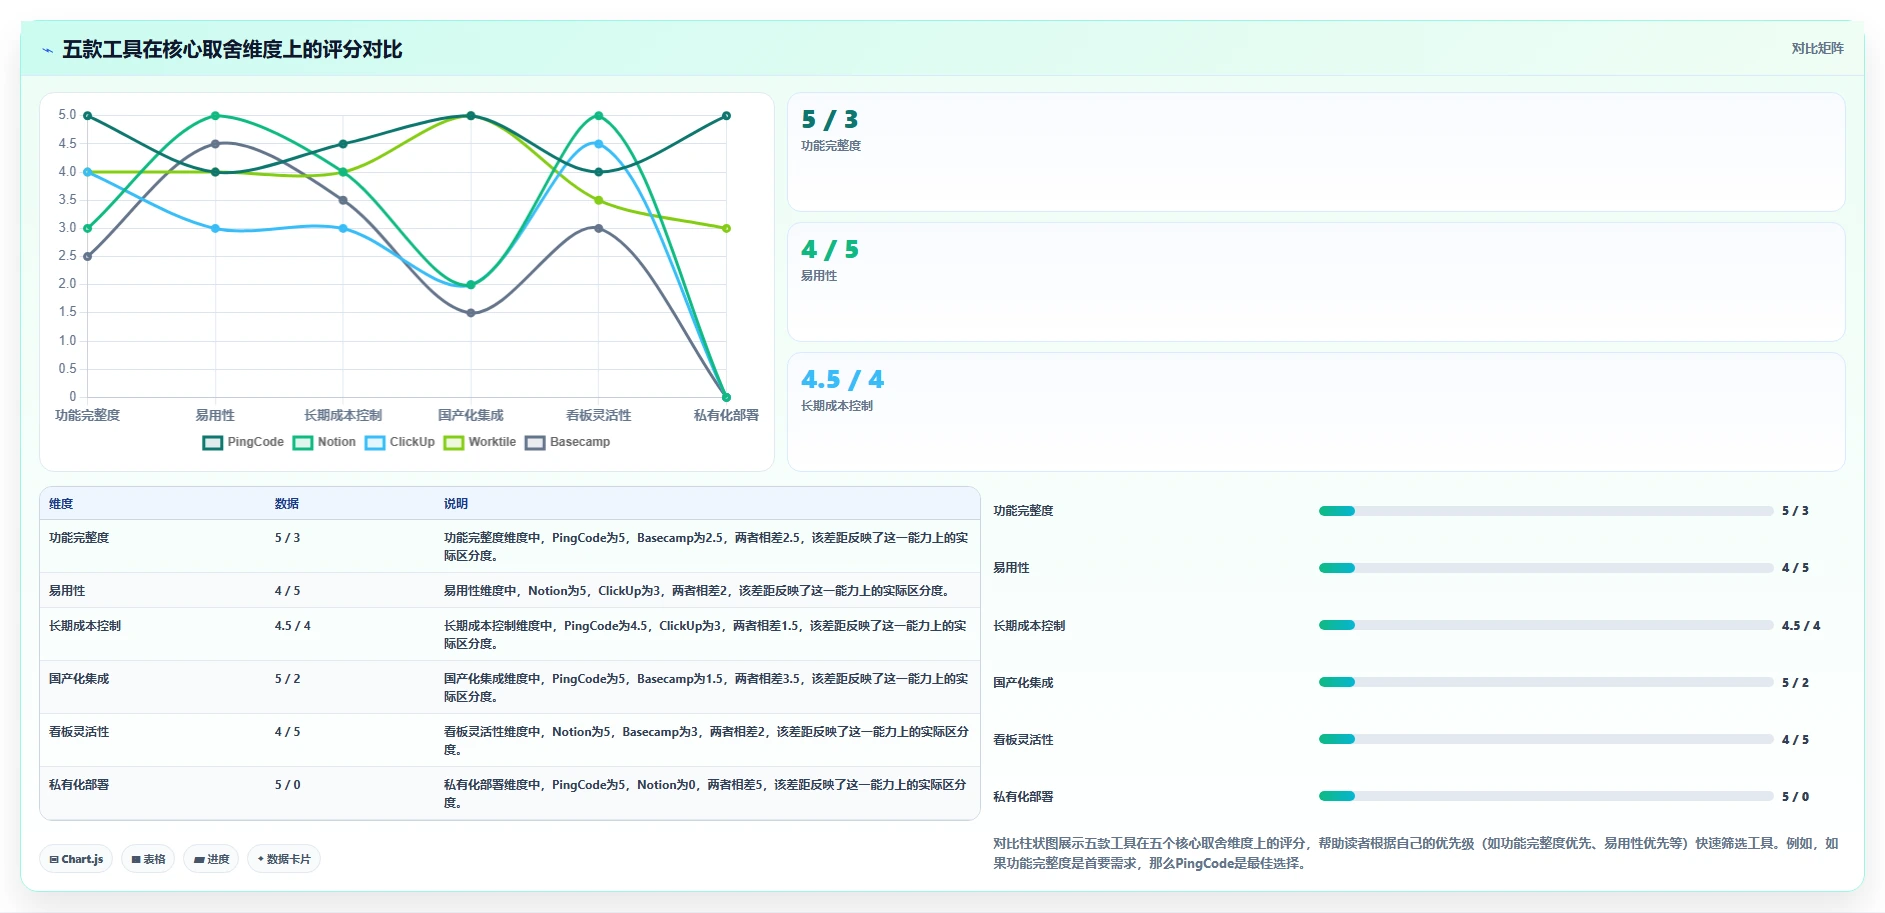1885x913 pixels.
Task: Click Worktile point at 私有化部署 on chart
Action: point(726,228)
